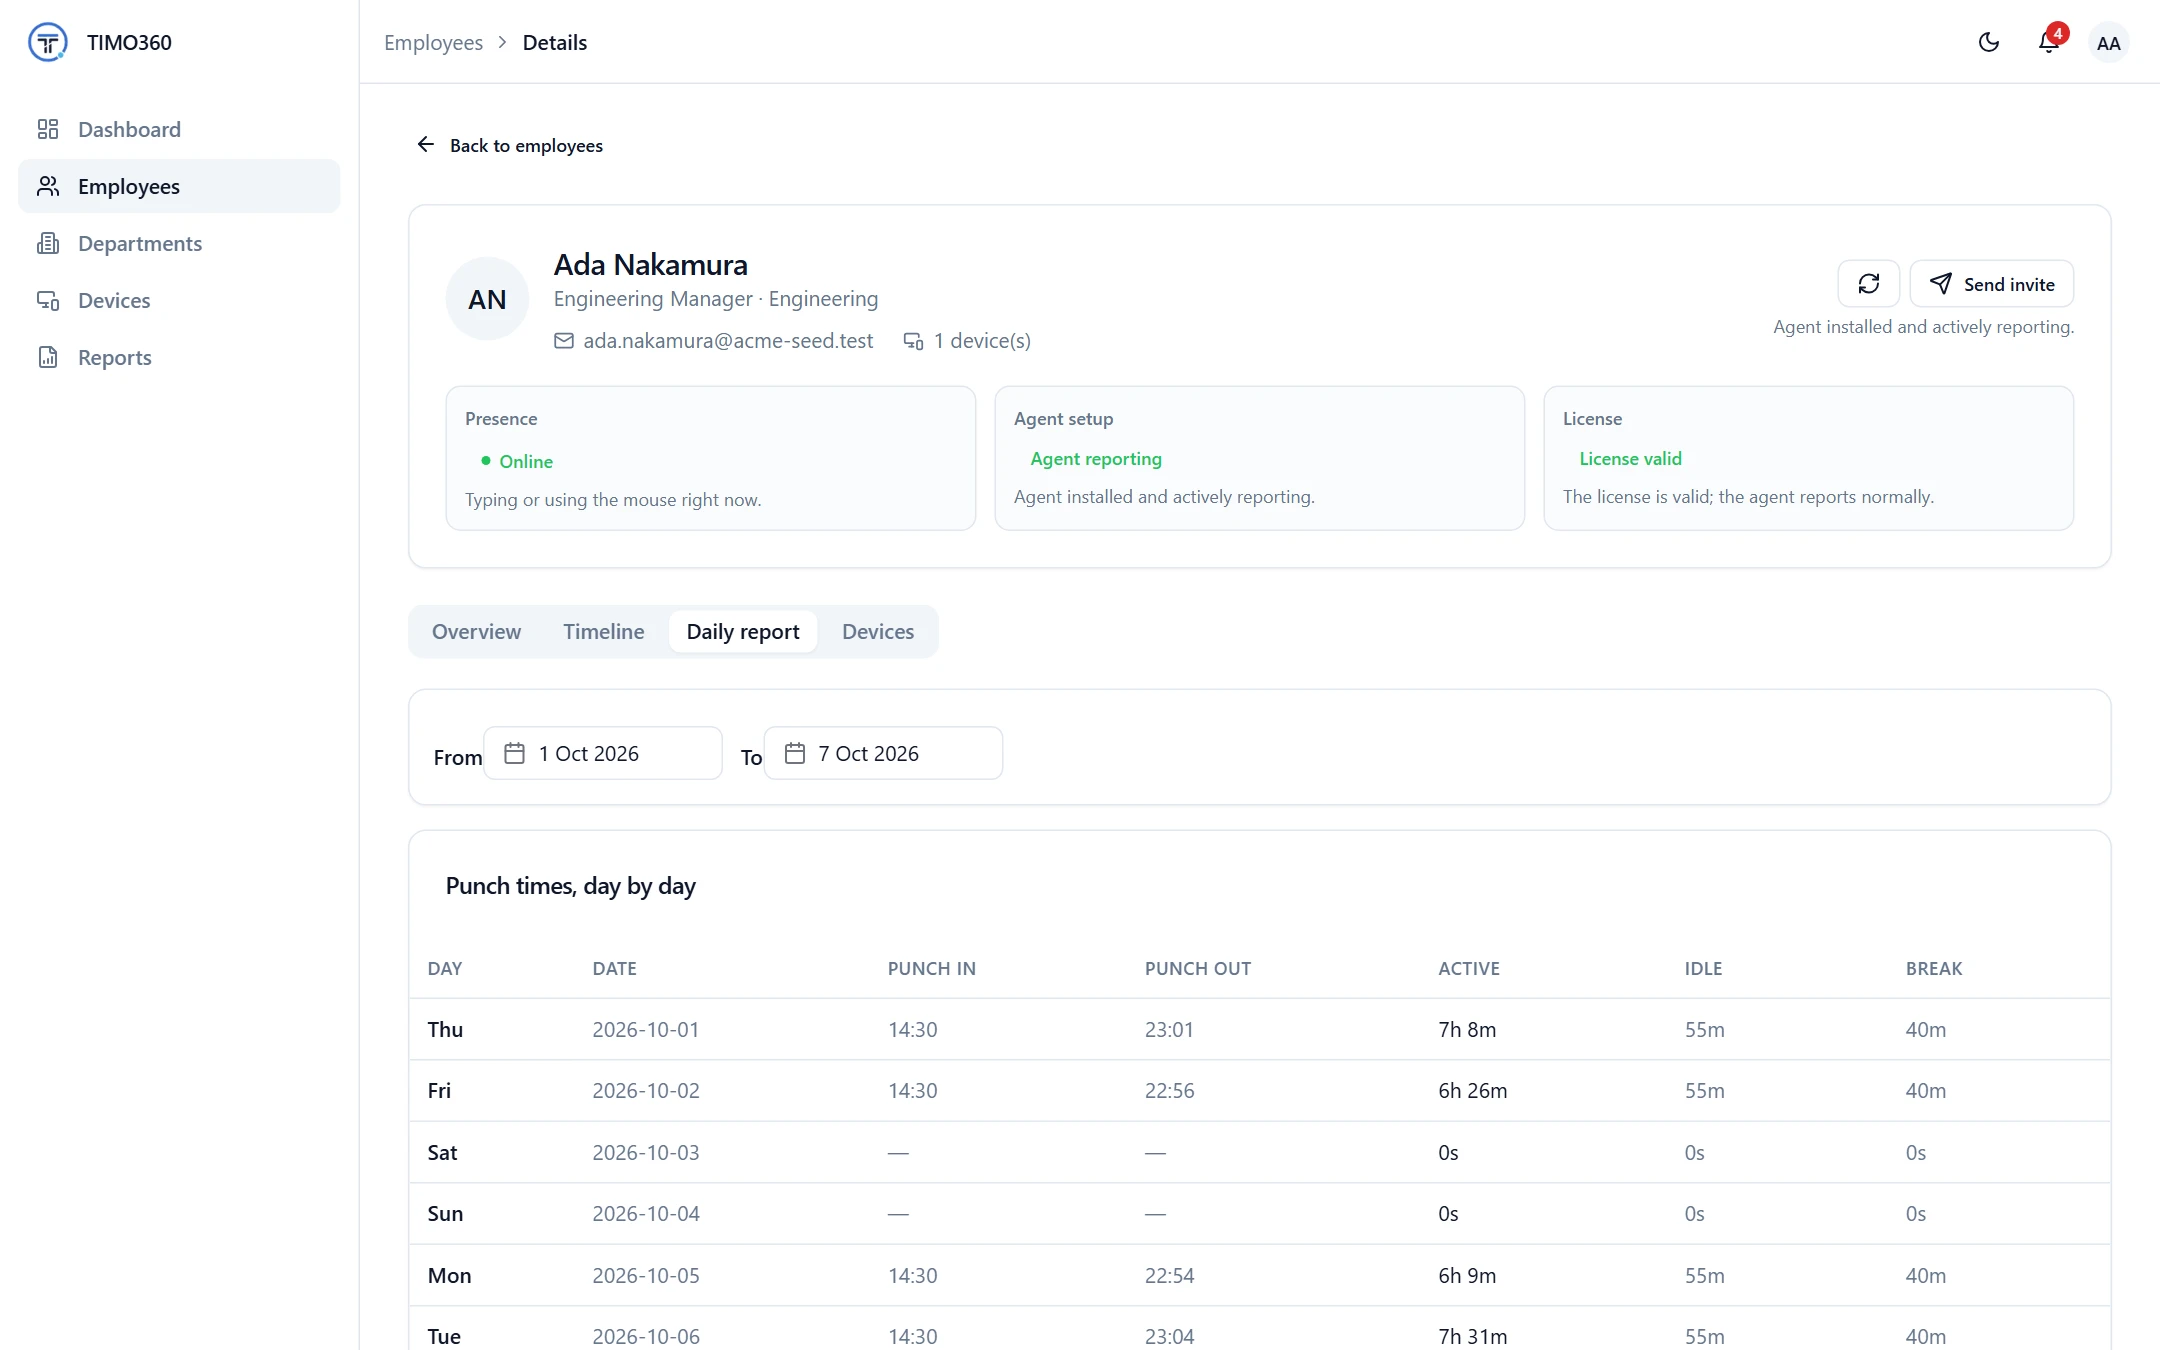Click the Back to employees link

click(509, 145)
